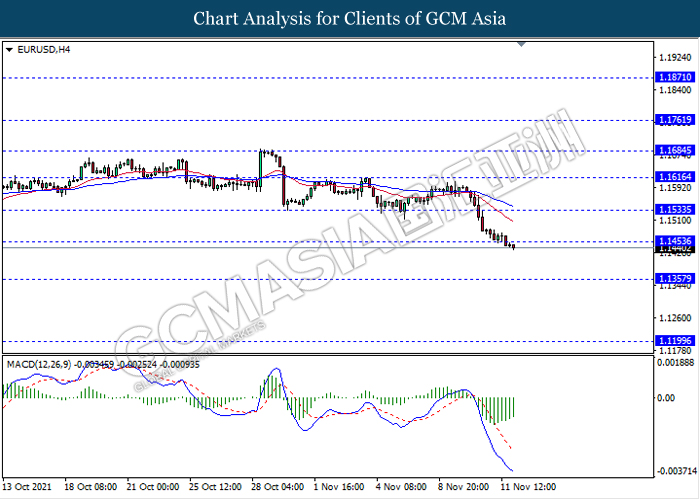Click the chart shift marker triangle at top
The height and width of the screenshot is (500, 700).
(521, 44)
